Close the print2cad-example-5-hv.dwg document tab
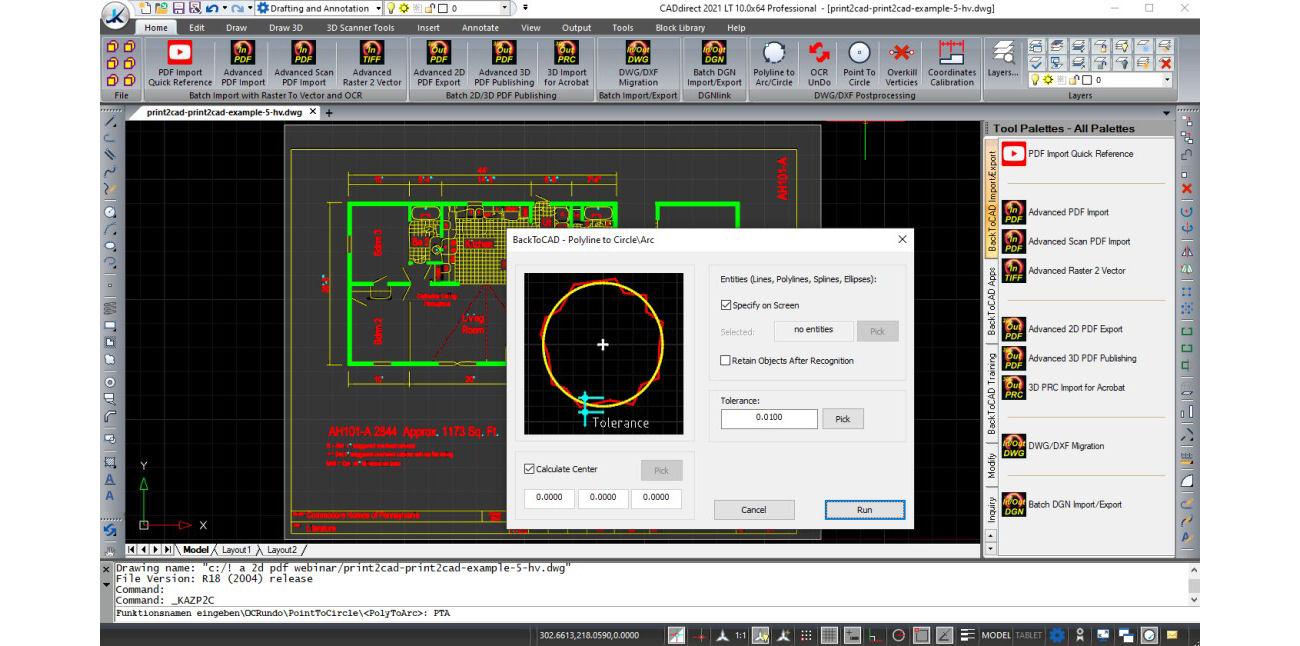1300x646 pixels. point(313,112)
